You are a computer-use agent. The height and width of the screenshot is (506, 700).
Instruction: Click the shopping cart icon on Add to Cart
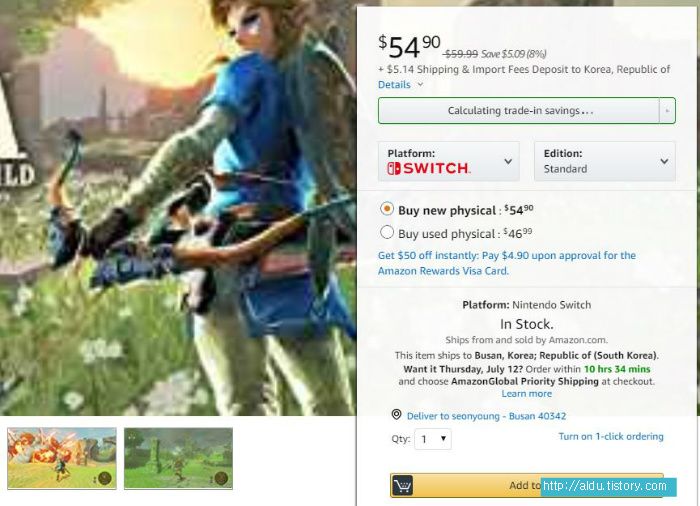coord(403,485)
